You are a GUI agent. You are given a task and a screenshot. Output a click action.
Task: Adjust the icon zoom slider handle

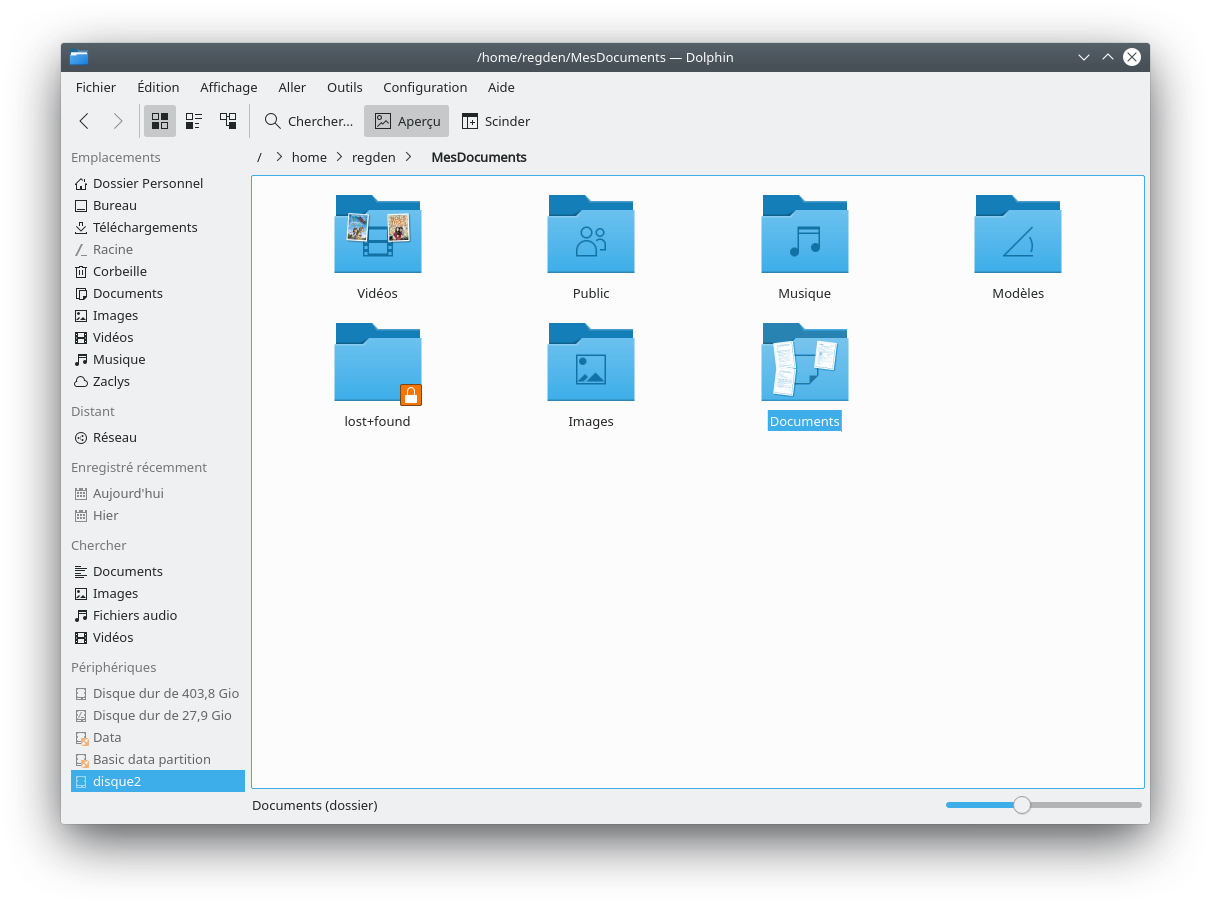(1021, 805)
